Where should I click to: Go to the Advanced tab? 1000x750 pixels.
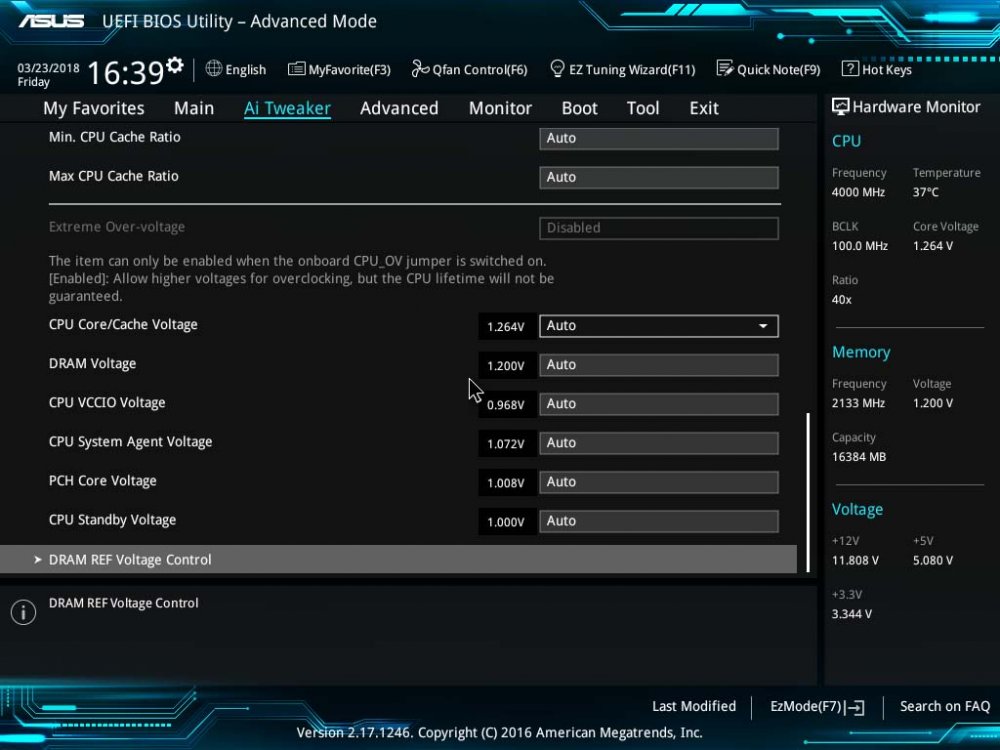tap(399, 108)
